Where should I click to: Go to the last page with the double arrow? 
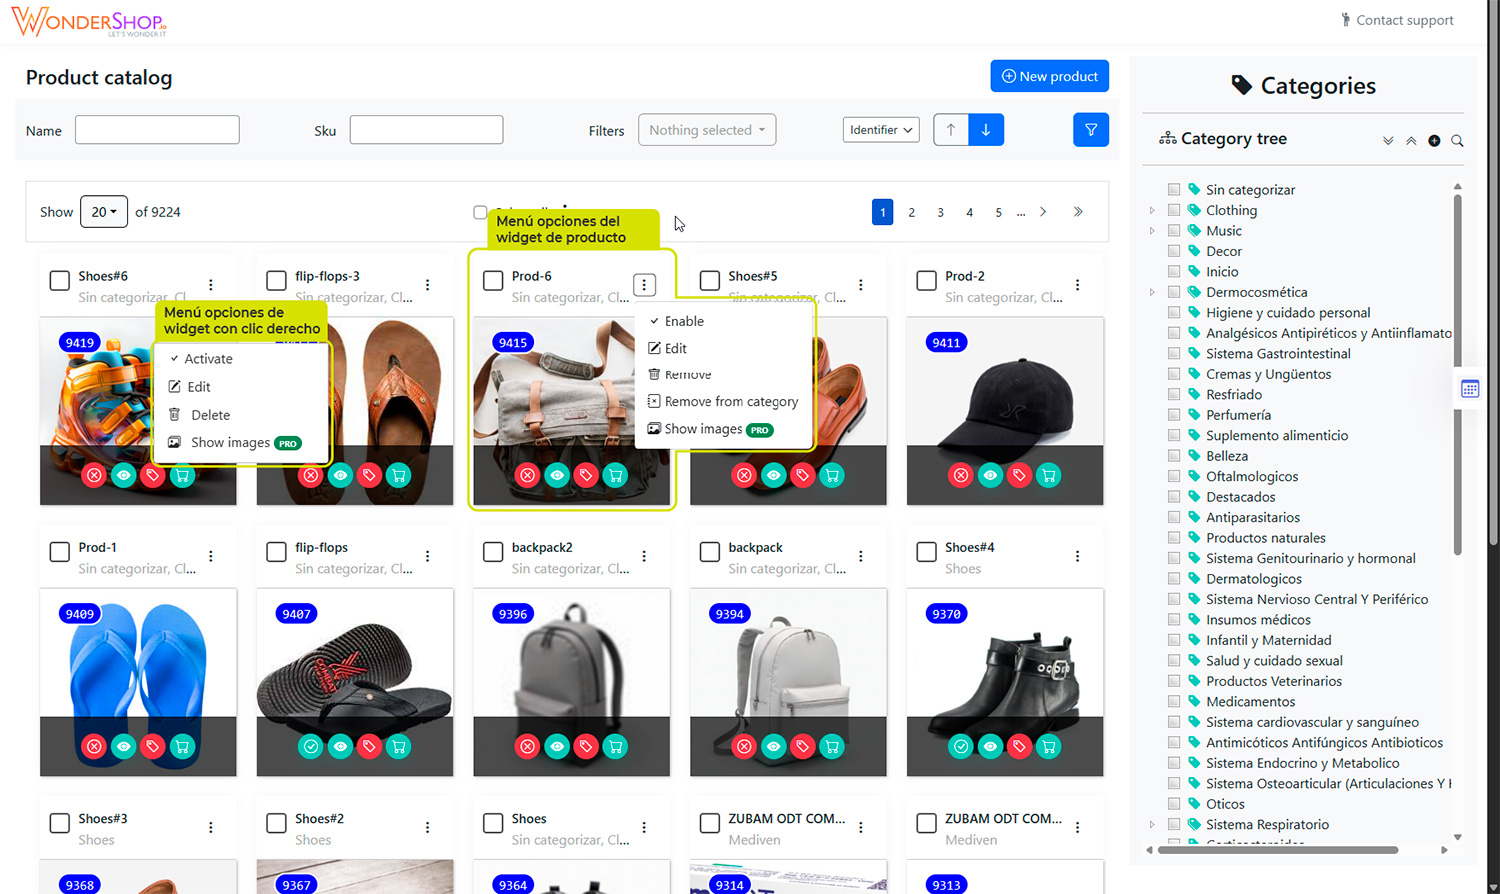(1078, 212)
